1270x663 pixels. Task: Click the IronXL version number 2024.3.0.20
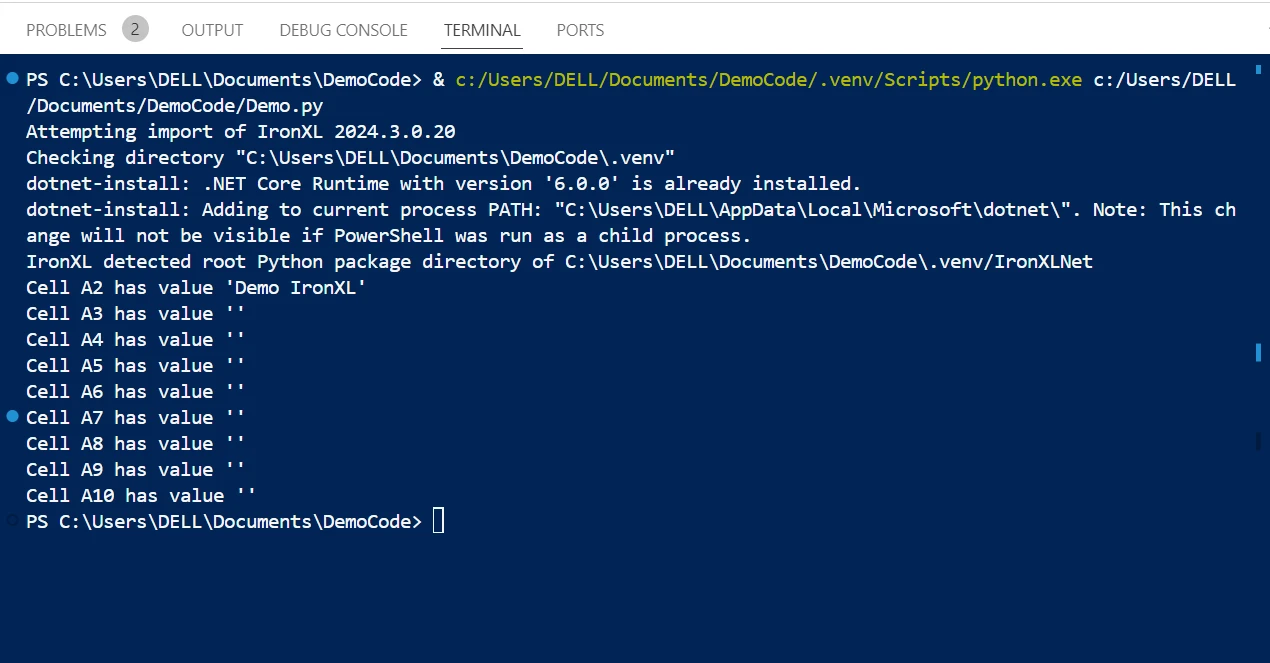(x=395, y=131)
